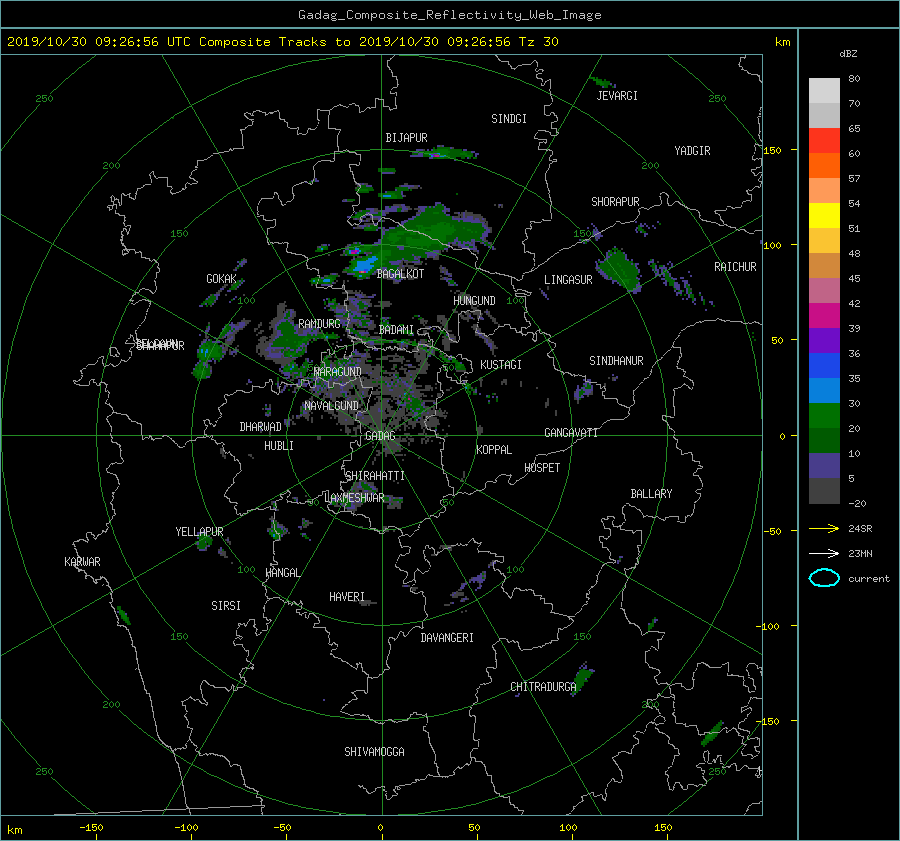Click the SINDGI city label
The width and height of the screenshot is (900, 841).
point(509,119)
